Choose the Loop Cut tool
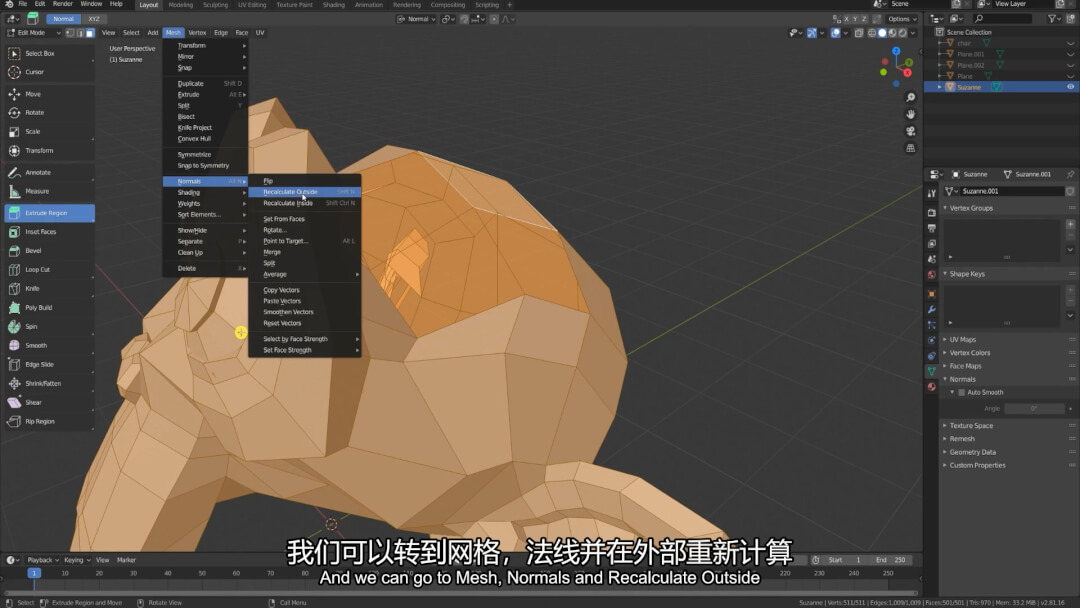 point(49,270)
